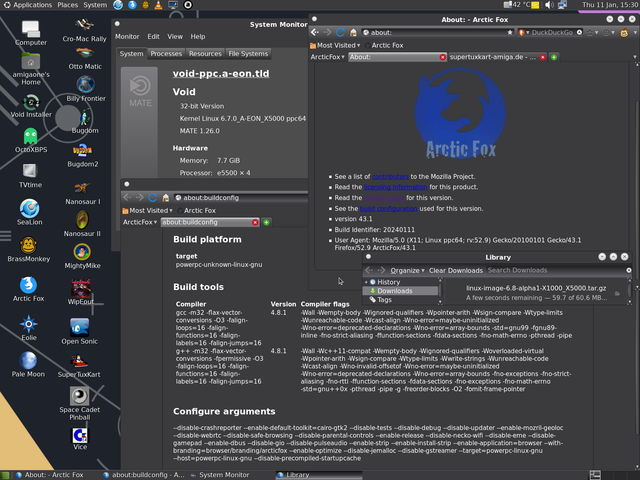
Task: Open the ArcticFox menu dropdown in About window
Action: point(327,57)
